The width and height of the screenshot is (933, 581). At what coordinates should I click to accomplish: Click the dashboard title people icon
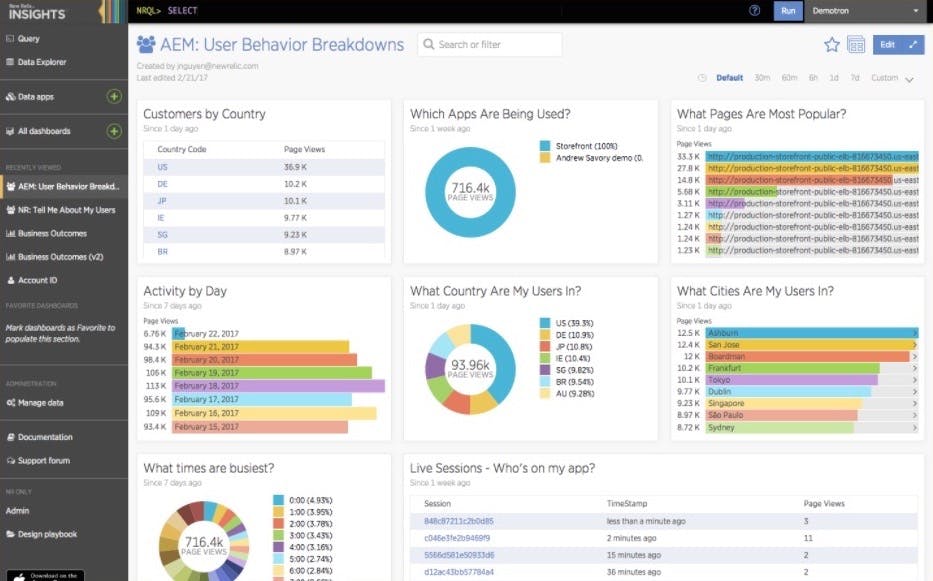(x=146, y=45)
